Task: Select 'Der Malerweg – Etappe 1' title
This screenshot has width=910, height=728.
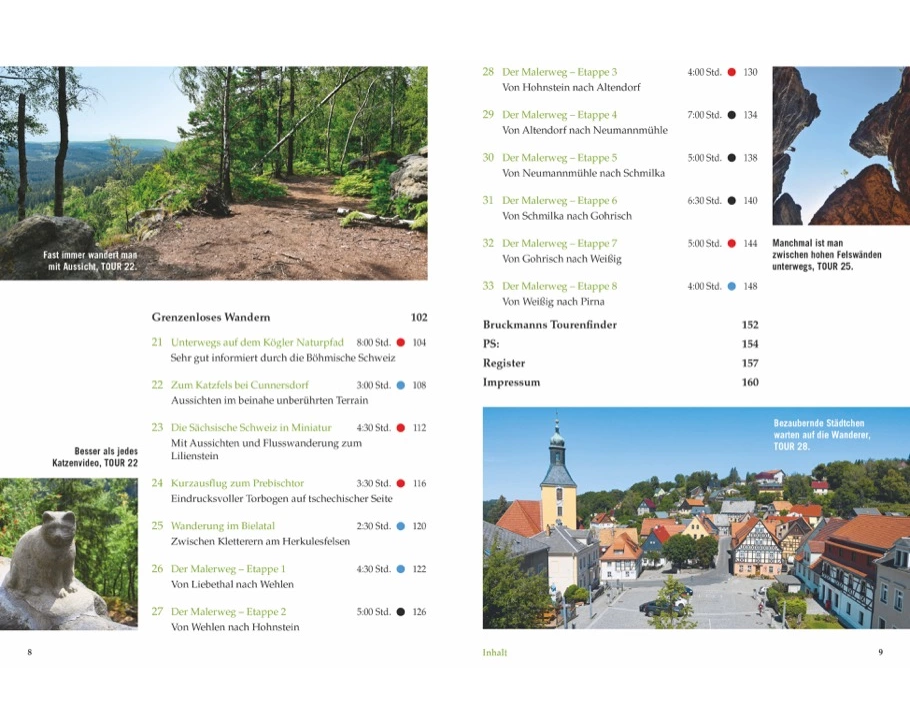Action: tap(228, 569)
